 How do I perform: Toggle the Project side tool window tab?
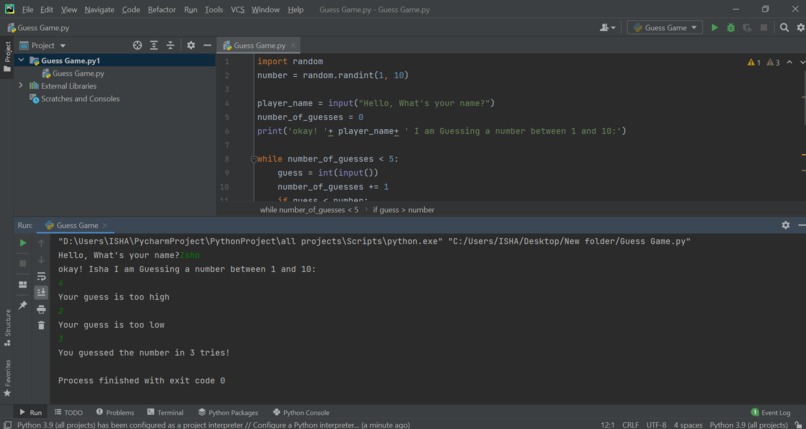click(7, 57)
